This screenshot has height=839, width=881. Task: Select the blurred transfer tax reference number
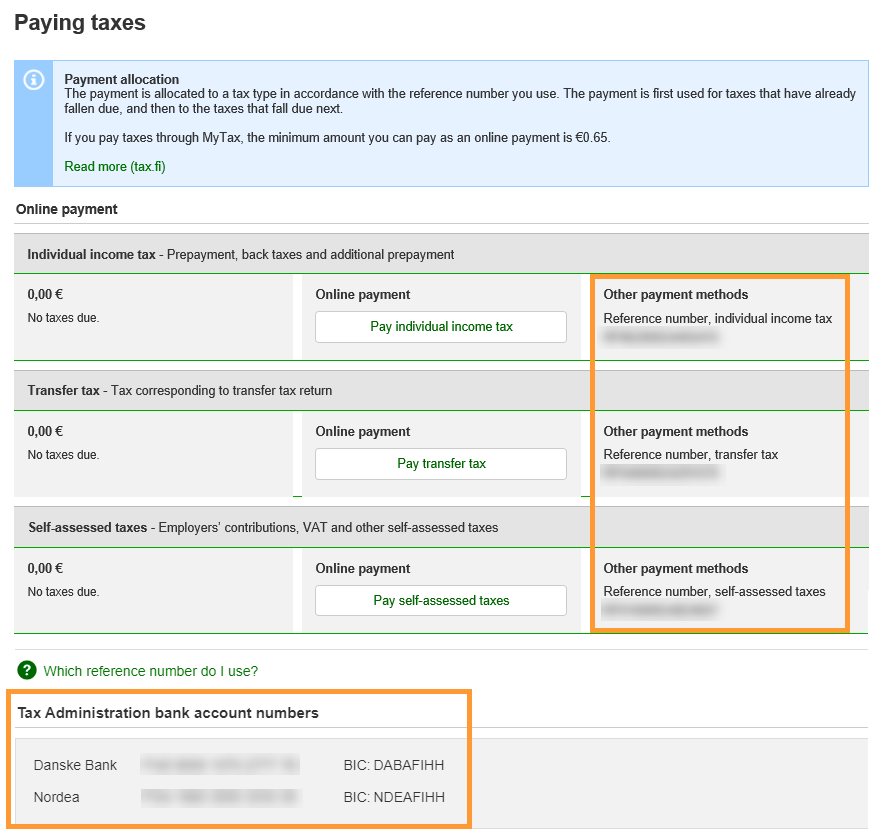(x=660, y=474)
